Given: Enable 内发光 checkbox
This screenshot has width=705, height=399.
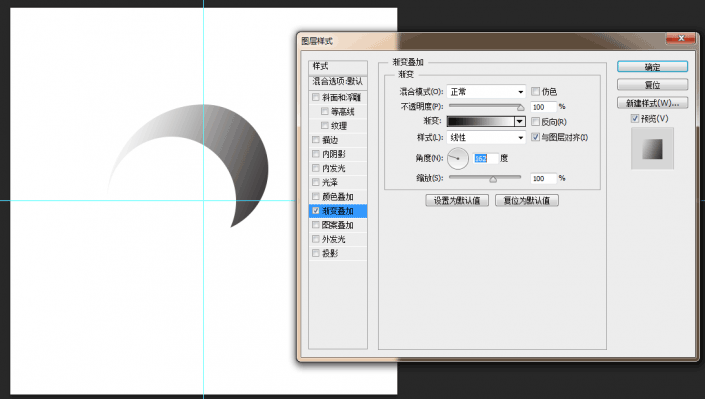Looking at the screenshot, I should [316, 168].
